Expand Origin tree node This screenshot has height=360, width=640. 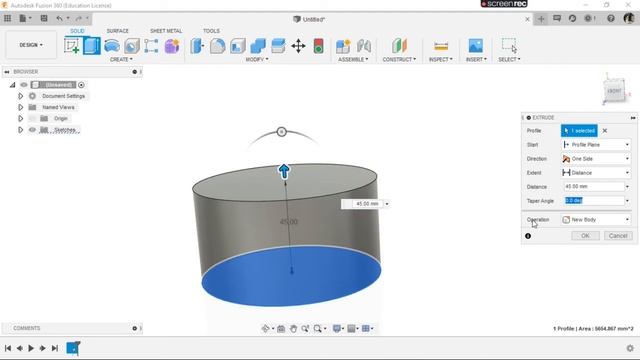20,118
